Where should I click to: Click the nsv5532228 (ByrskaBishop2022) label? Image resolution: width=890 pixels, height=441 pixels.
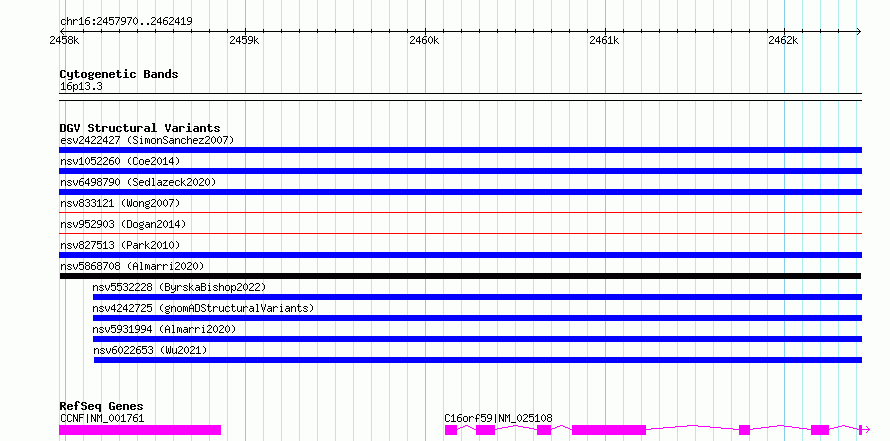pos(179,287)
